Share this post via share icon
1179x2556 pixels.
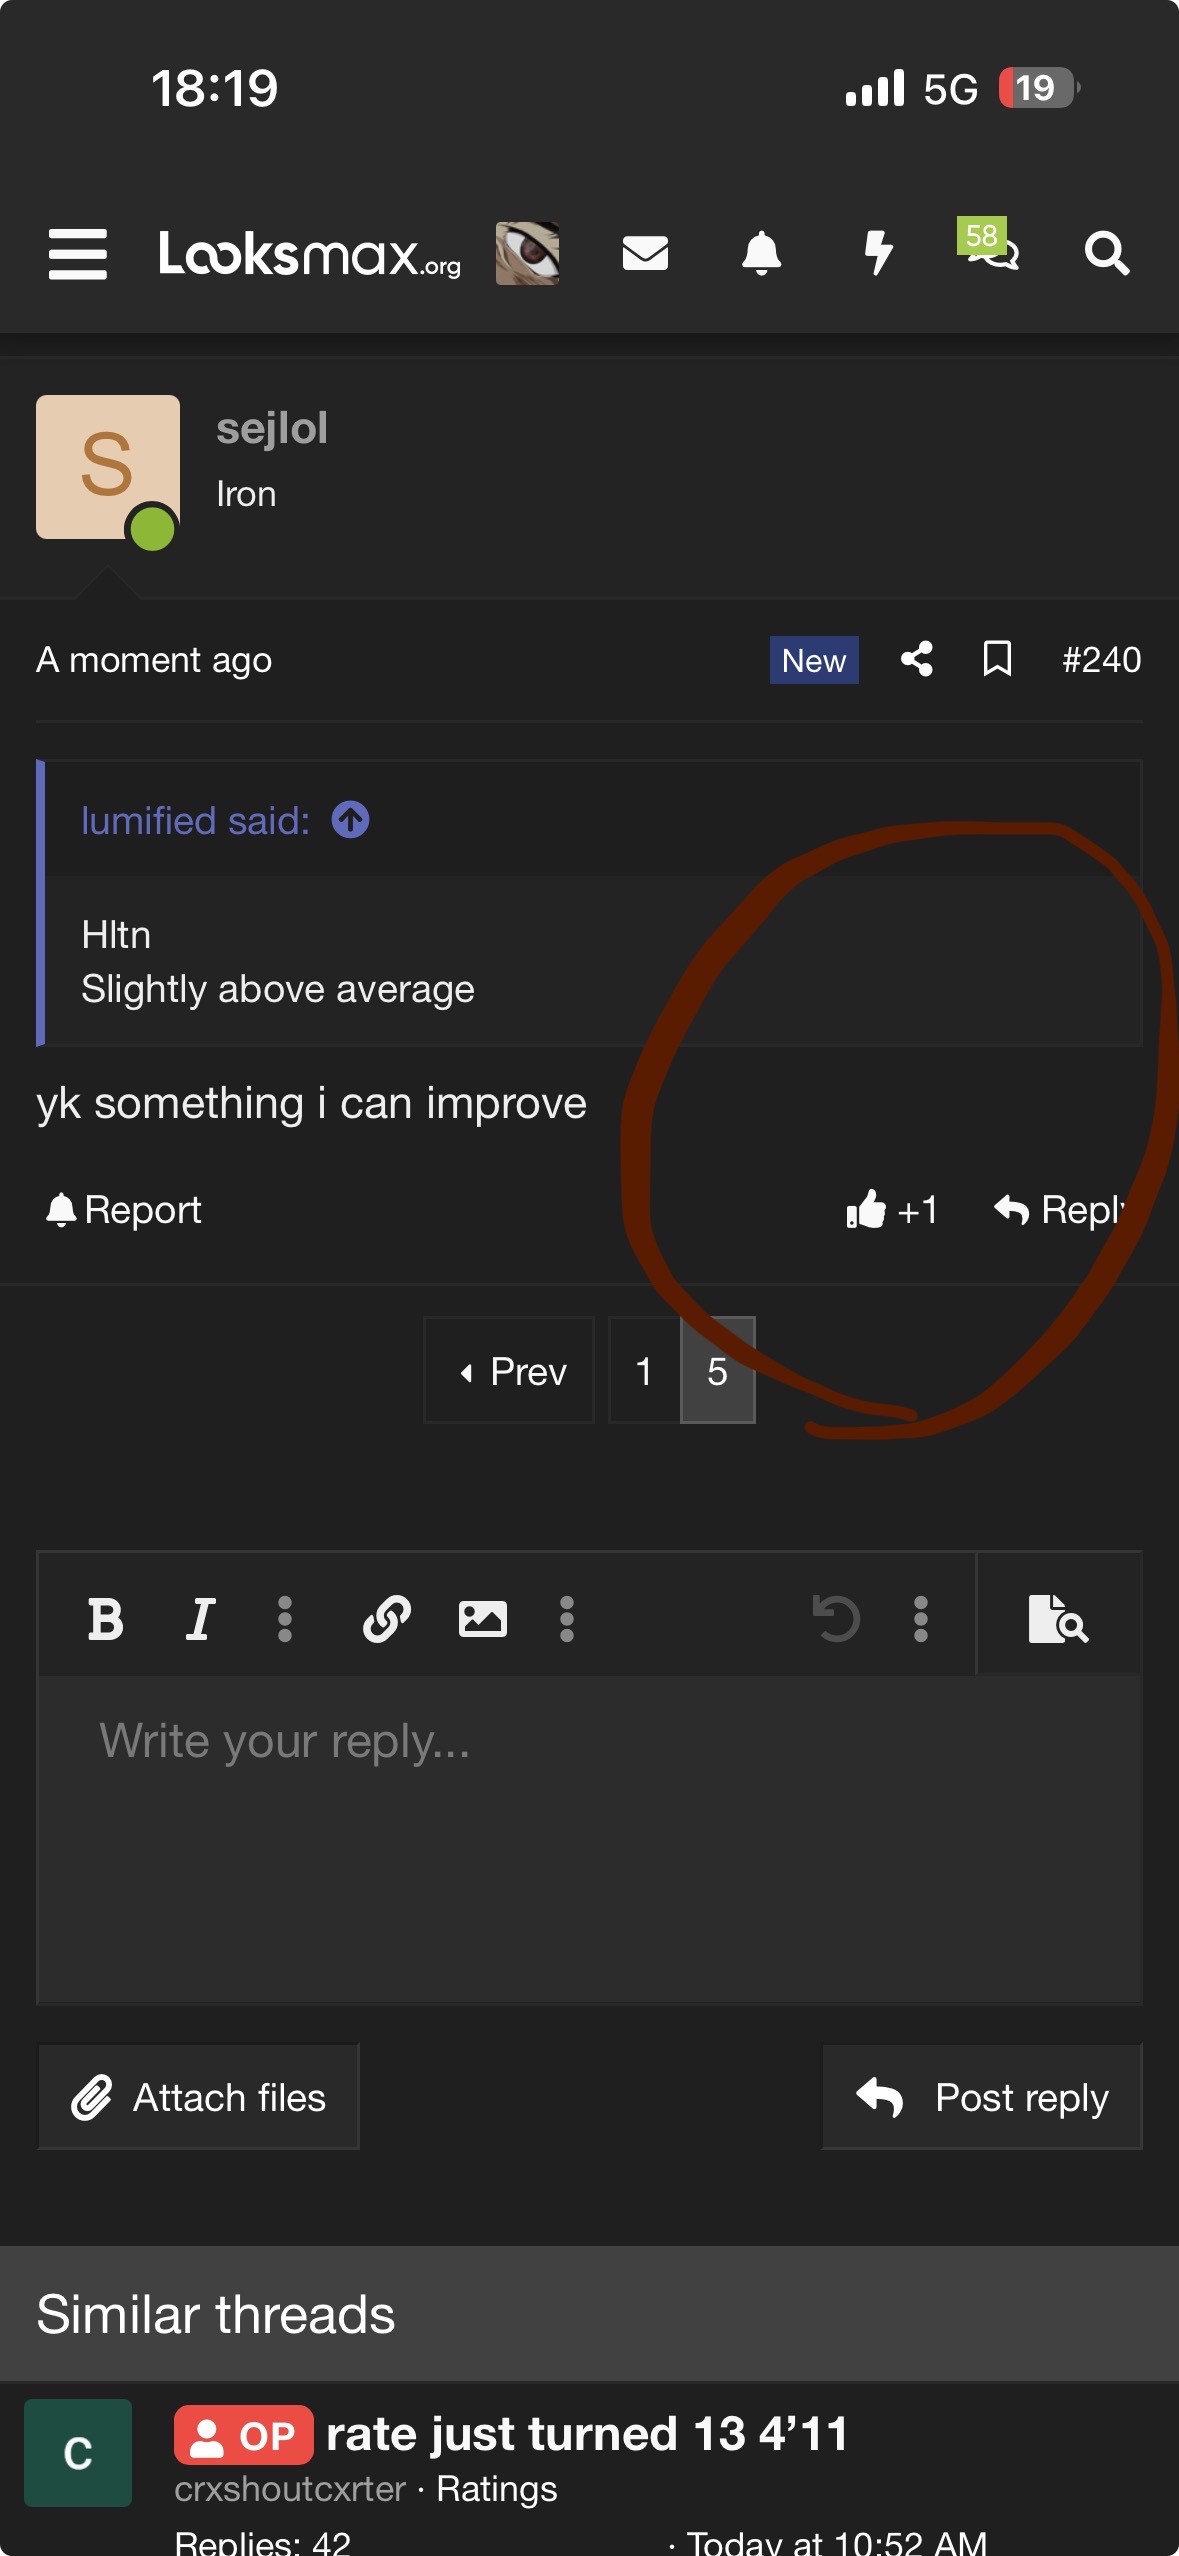click(x=917, y=659)
